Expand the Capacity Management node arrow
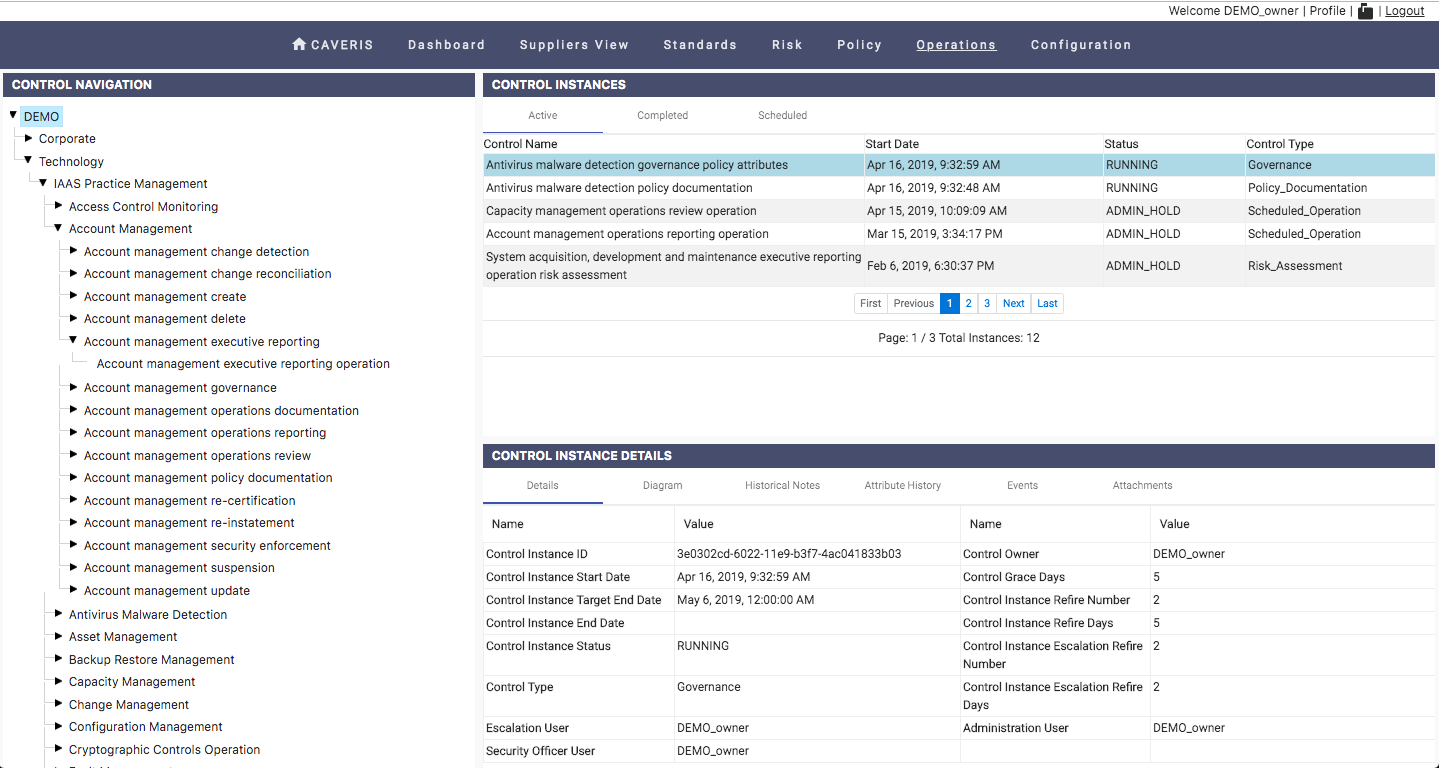1439x768 pixels. (x=58, y=681)
